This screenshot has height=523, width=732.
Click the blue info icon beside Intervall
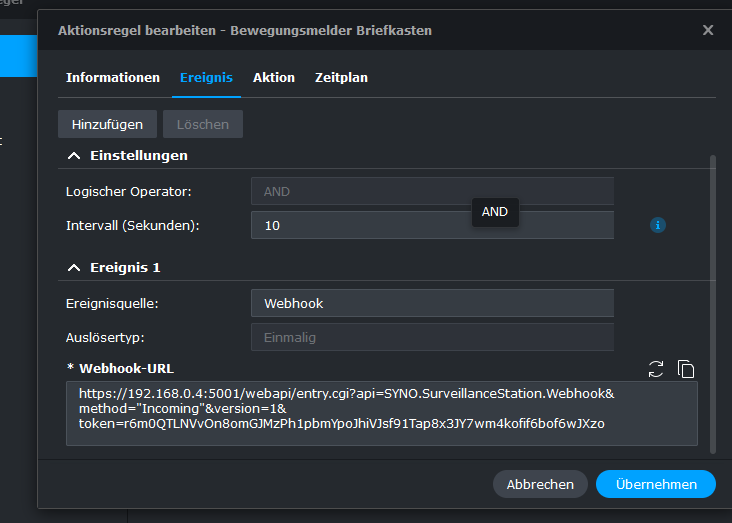(x=658, y=225)
